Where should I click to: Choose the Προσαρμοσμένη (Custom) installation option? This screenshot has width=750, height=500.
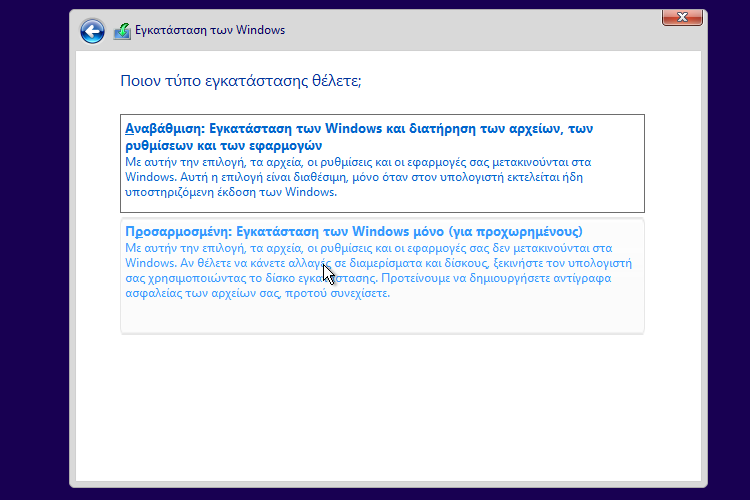(382, 276)
